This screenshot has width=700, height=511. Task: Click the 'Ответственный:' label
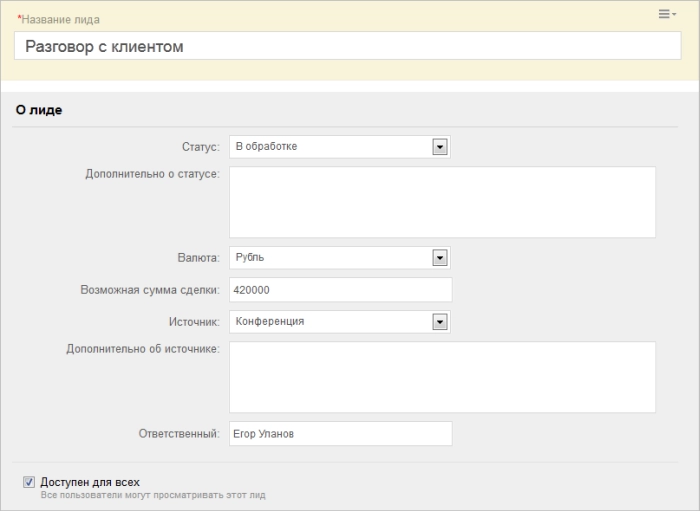click(x=178, y=434)
